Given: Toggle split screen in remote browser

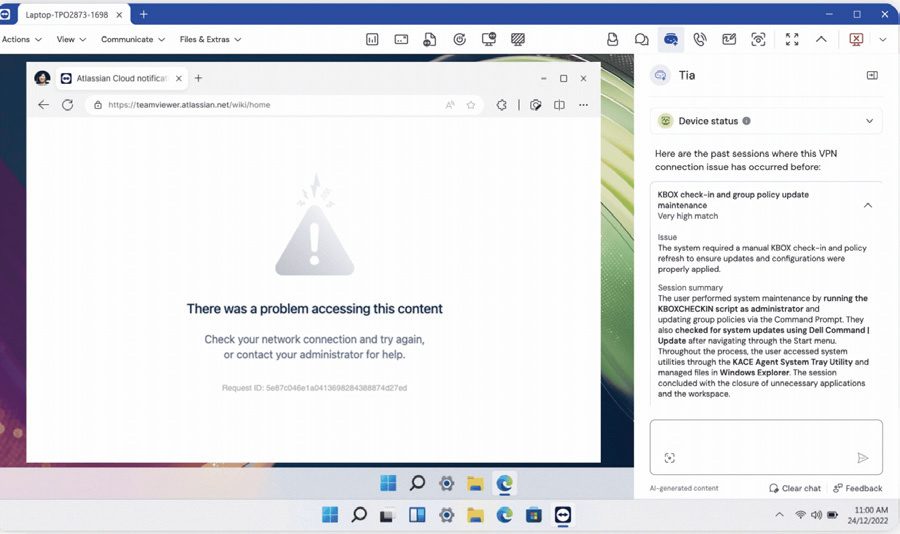Looking at the screenshot, I should [x=559, y=105].
